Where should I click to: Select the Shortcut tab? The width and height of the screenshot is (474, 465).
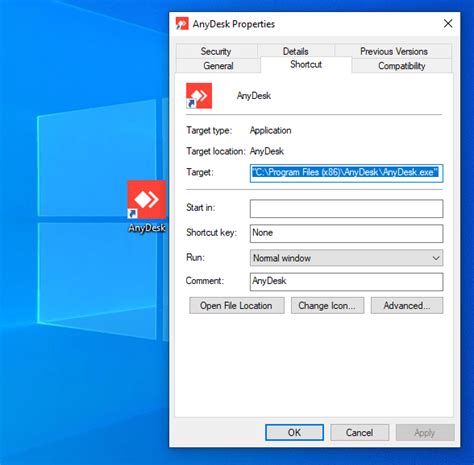[306, 64]
